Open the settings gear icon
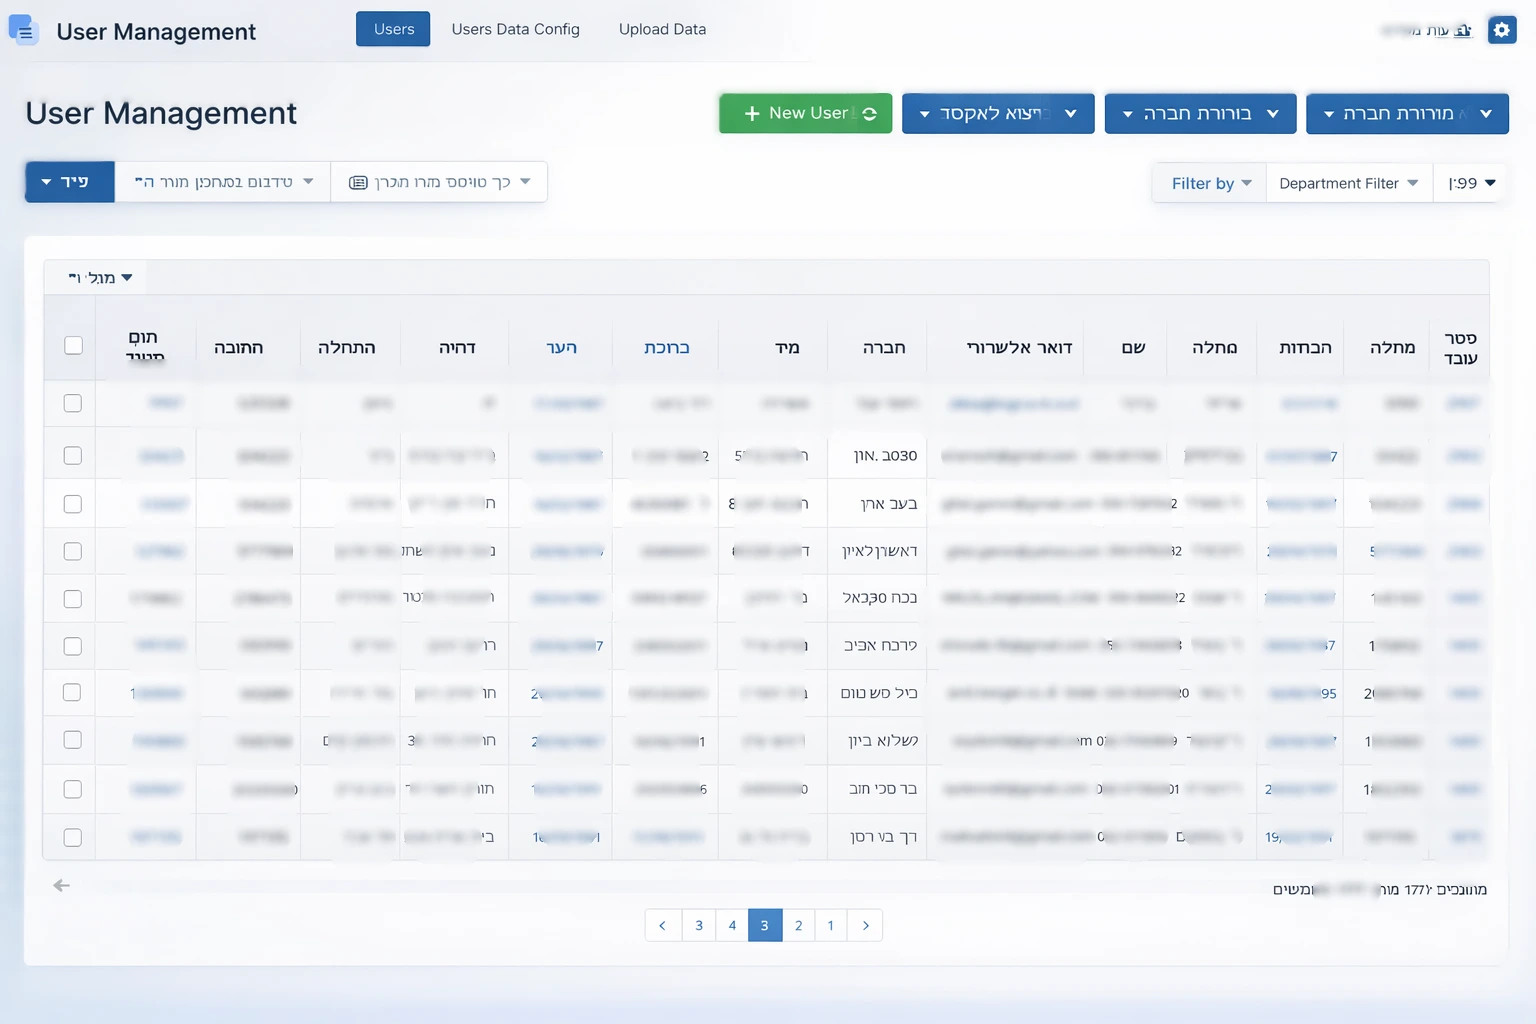Image resolution: width=1536 pixels, height=1024 pixels. click(1501, 30)
